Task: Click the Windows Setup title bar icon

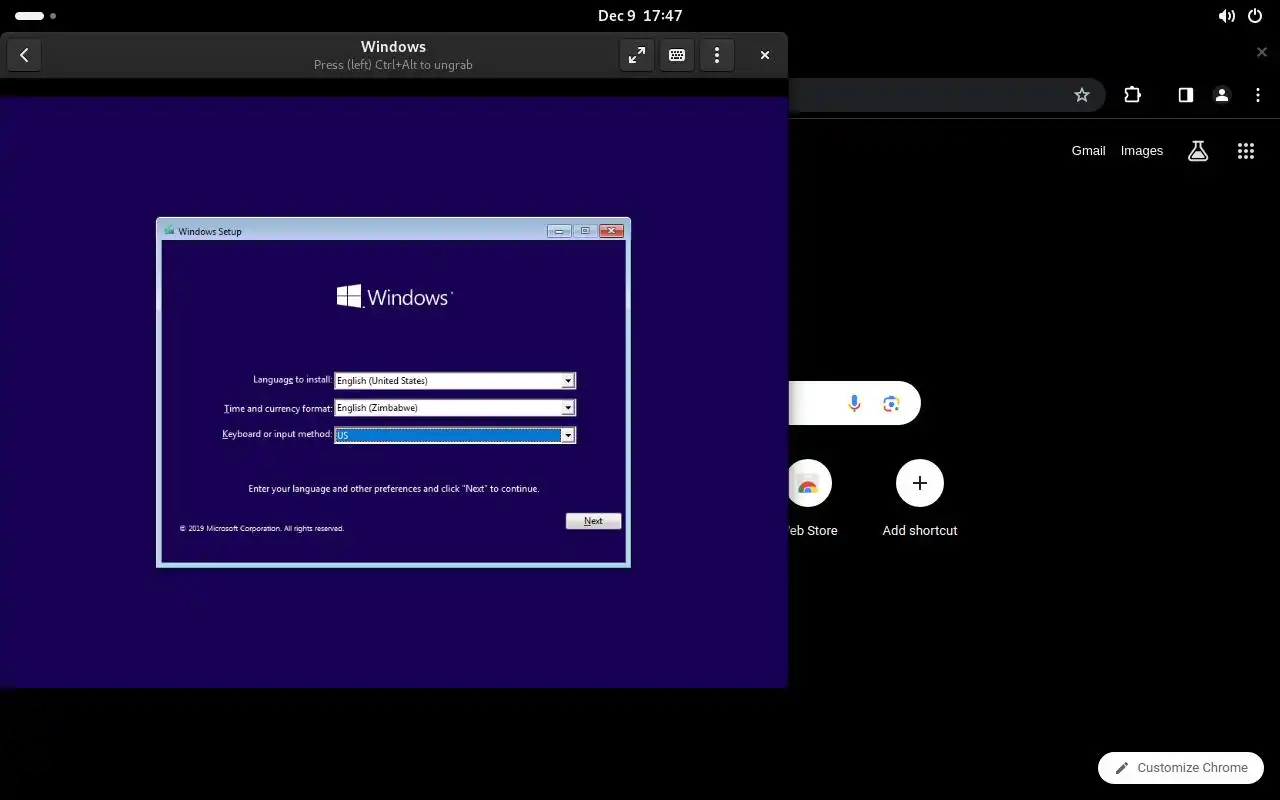Action: 169,231
